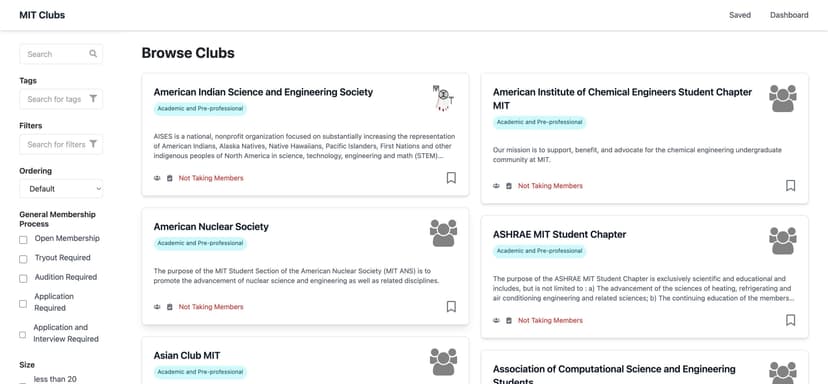828x384 pixels.
Task: Click the American Nuclear Society group avatar
Action: (444, 233)
